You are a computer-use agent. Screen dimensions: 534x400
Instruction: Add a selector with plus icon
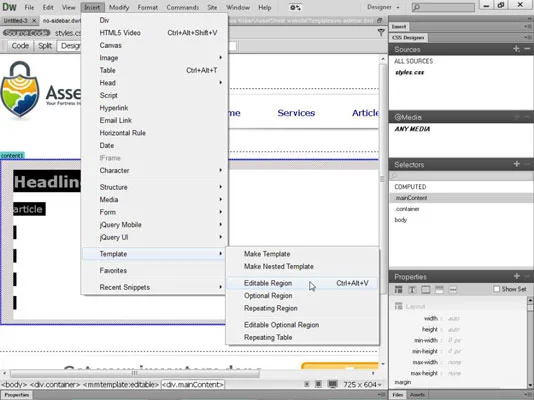coord(516,164)
